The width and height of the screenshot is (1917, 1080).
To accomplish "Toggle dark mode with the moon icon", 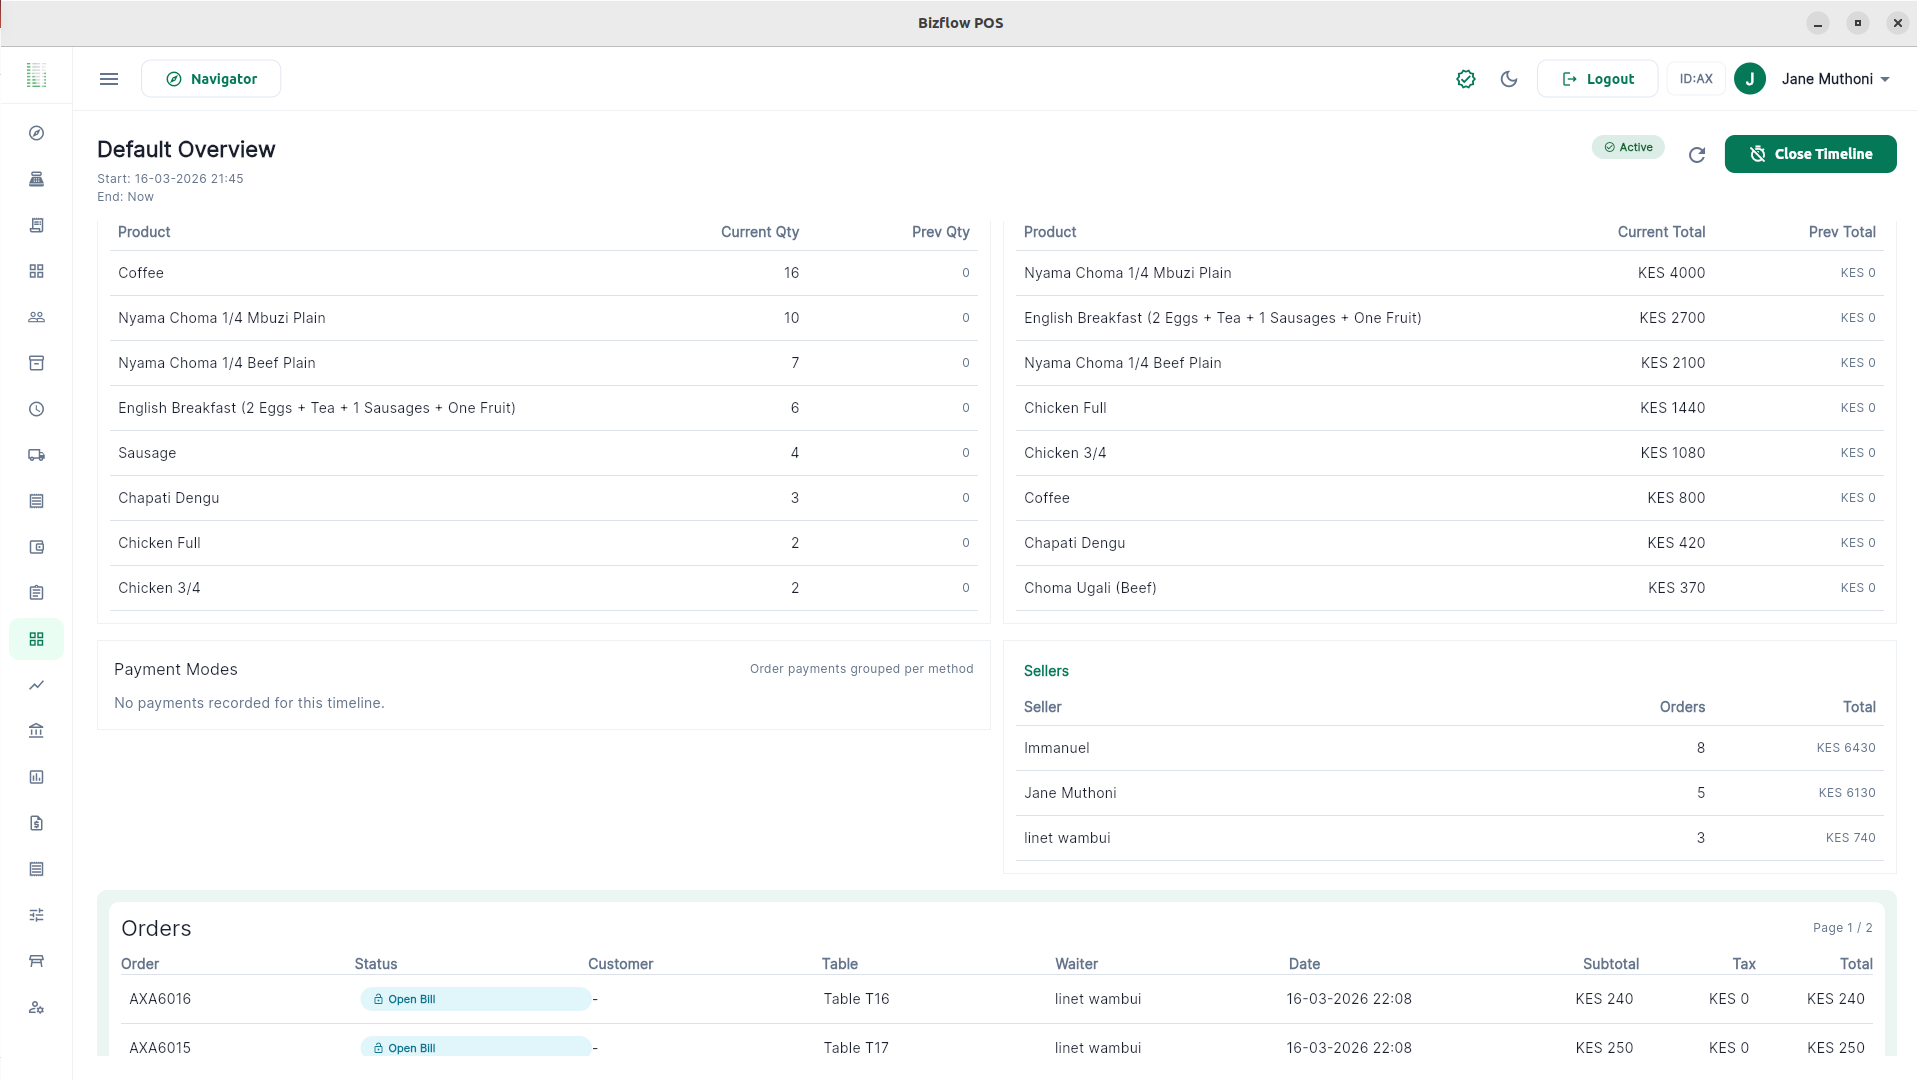I will click(x=1509, y=79).
